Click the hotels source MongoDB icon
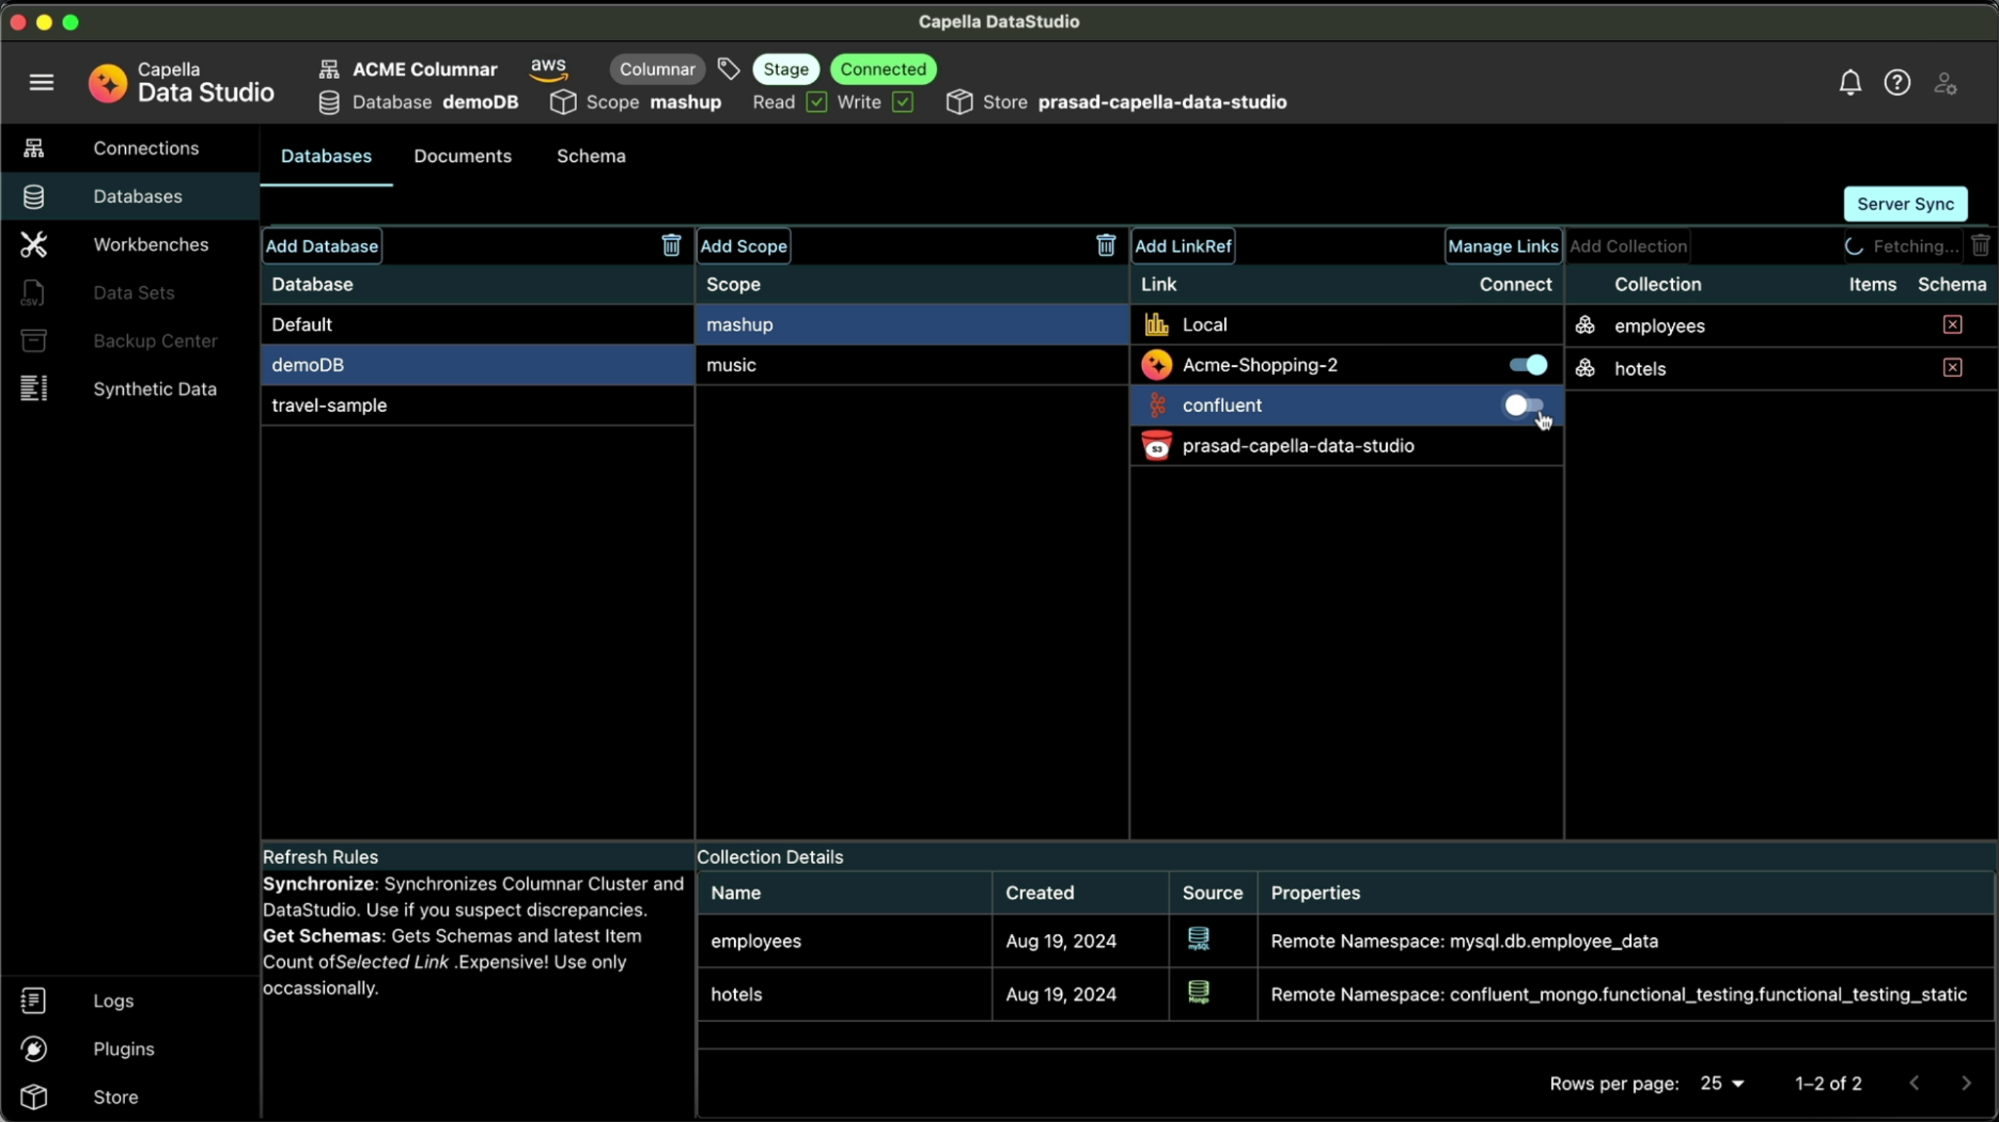This screenshot has width=1999, height=1123. tap(1198, 992)
